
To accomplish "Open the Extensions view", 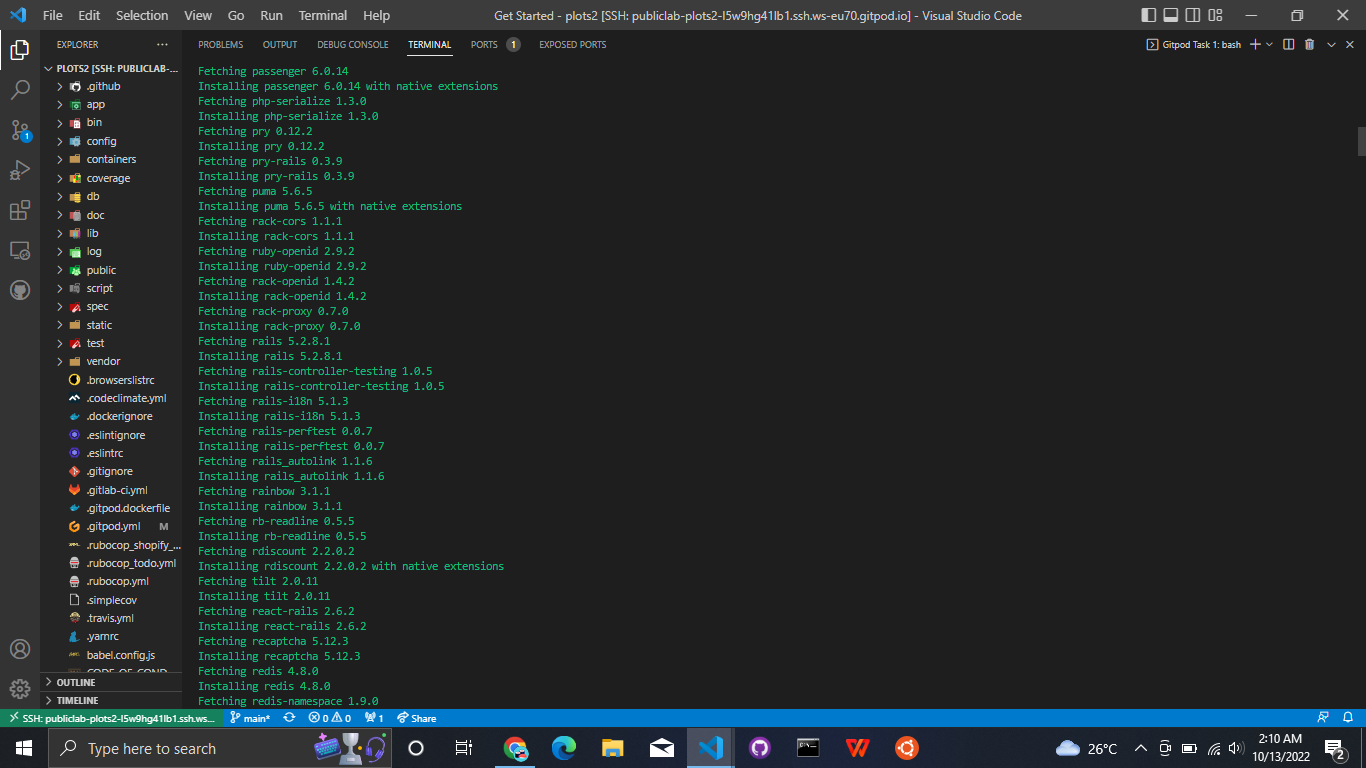I will point(20,210).
